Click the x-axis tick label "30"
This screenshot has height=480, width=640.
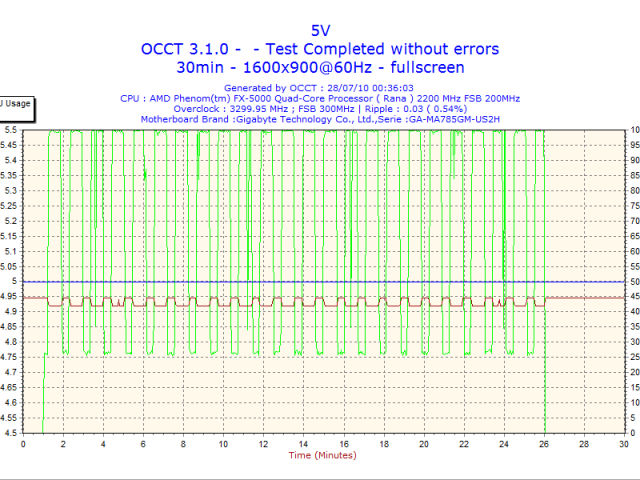point(624,444)
